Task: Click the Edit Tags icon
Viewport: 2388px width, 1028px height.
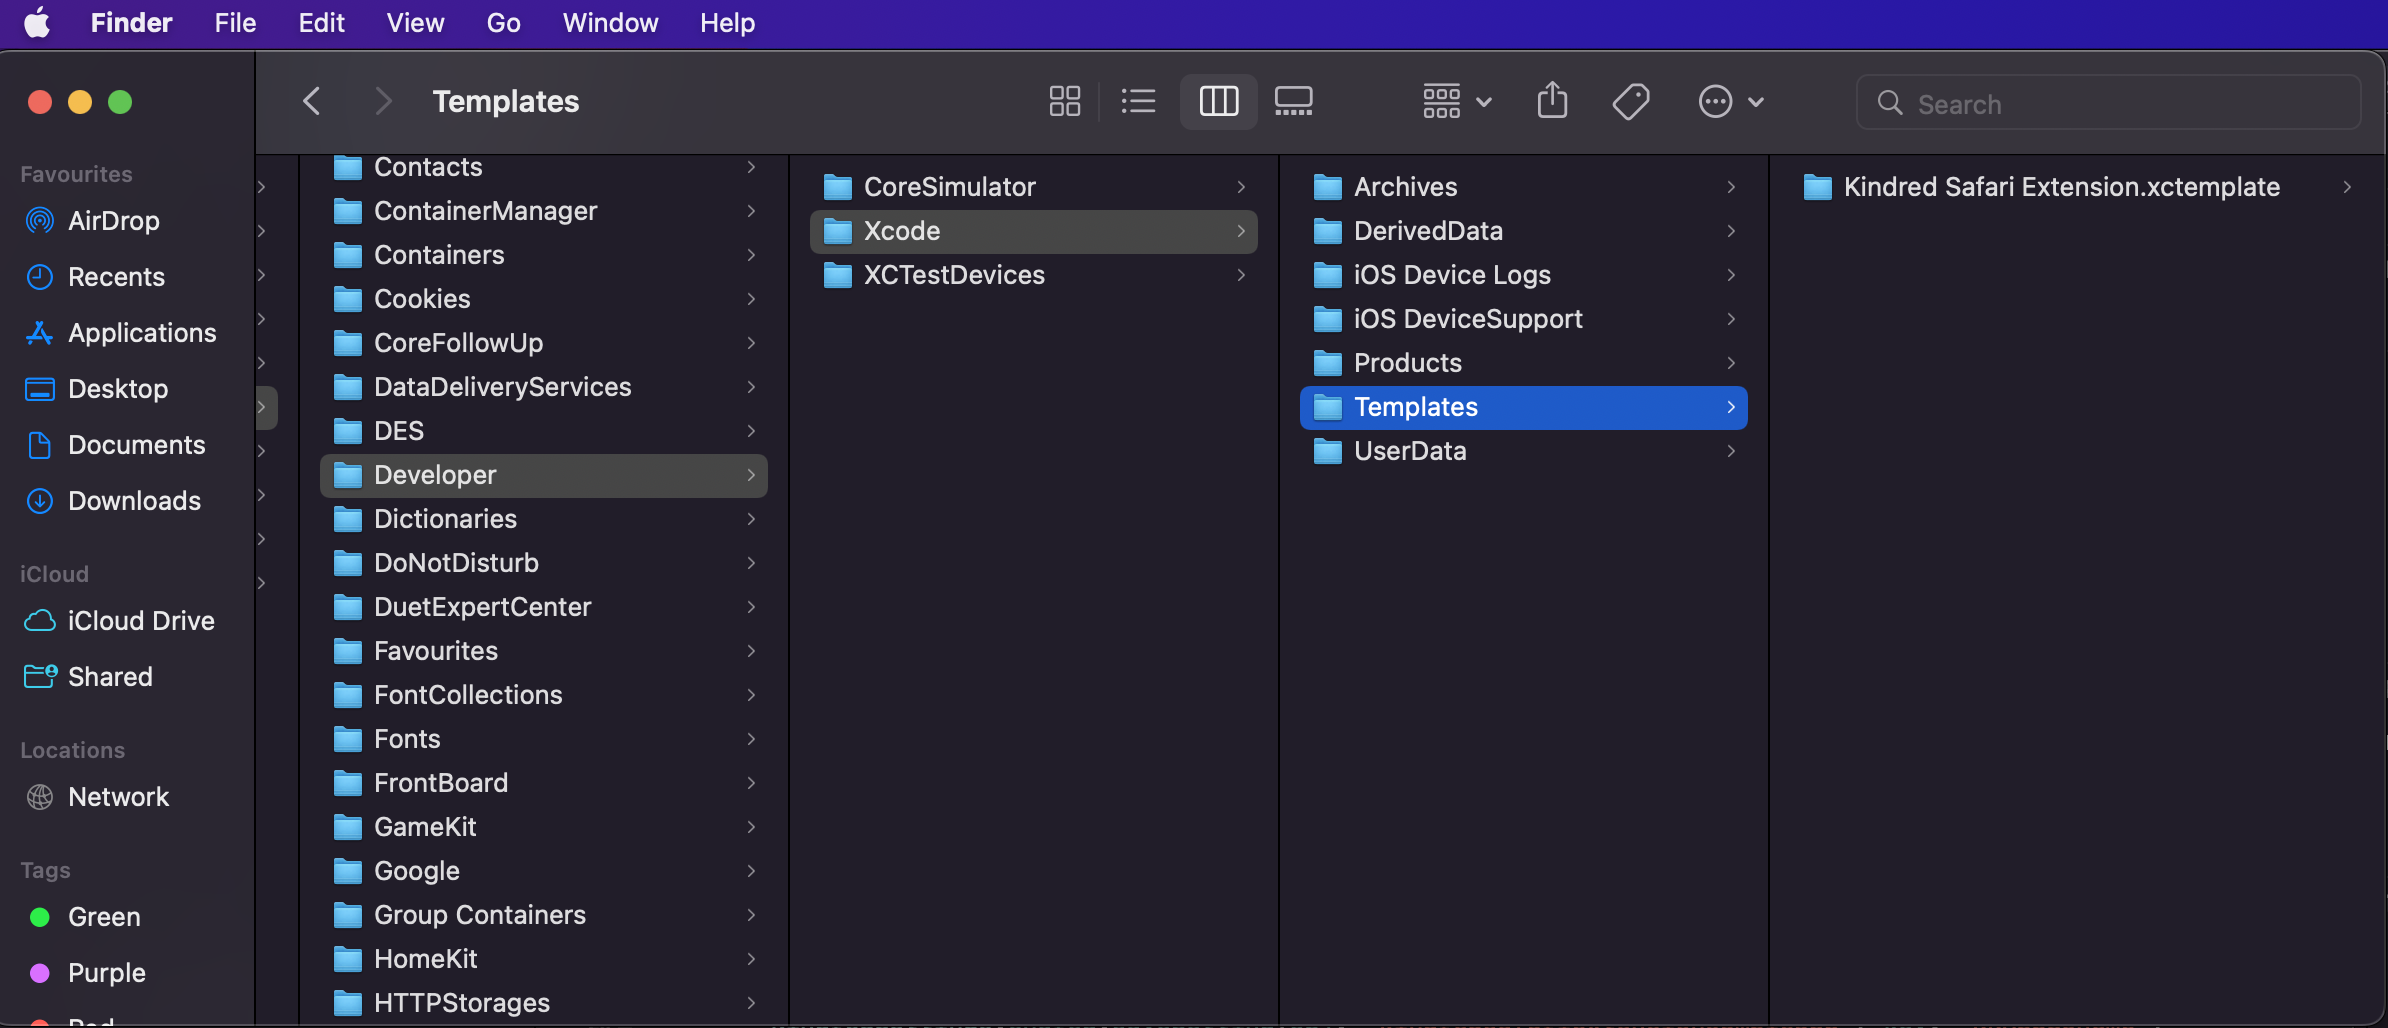Action: coord(1631,101)
